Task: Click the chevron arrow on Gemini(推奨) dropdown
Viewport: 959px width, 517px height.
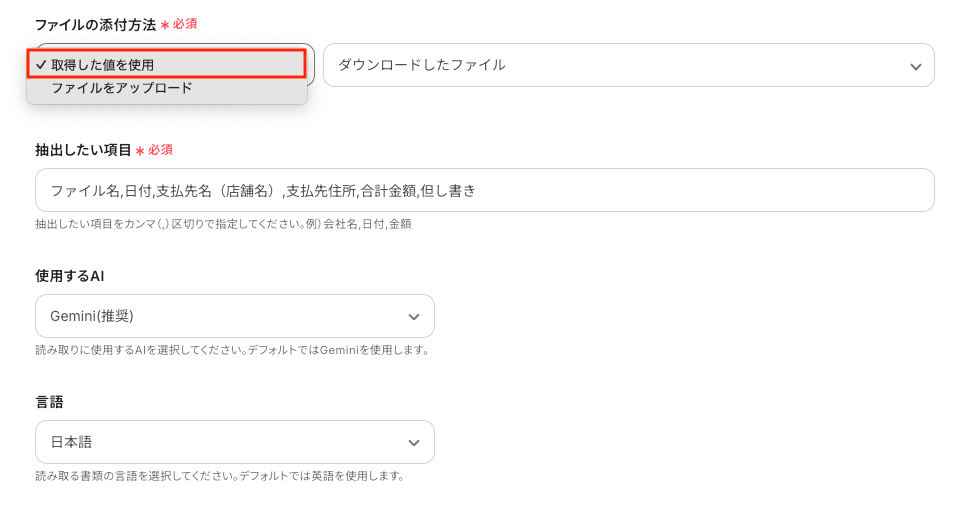Action: click(414, 317)
